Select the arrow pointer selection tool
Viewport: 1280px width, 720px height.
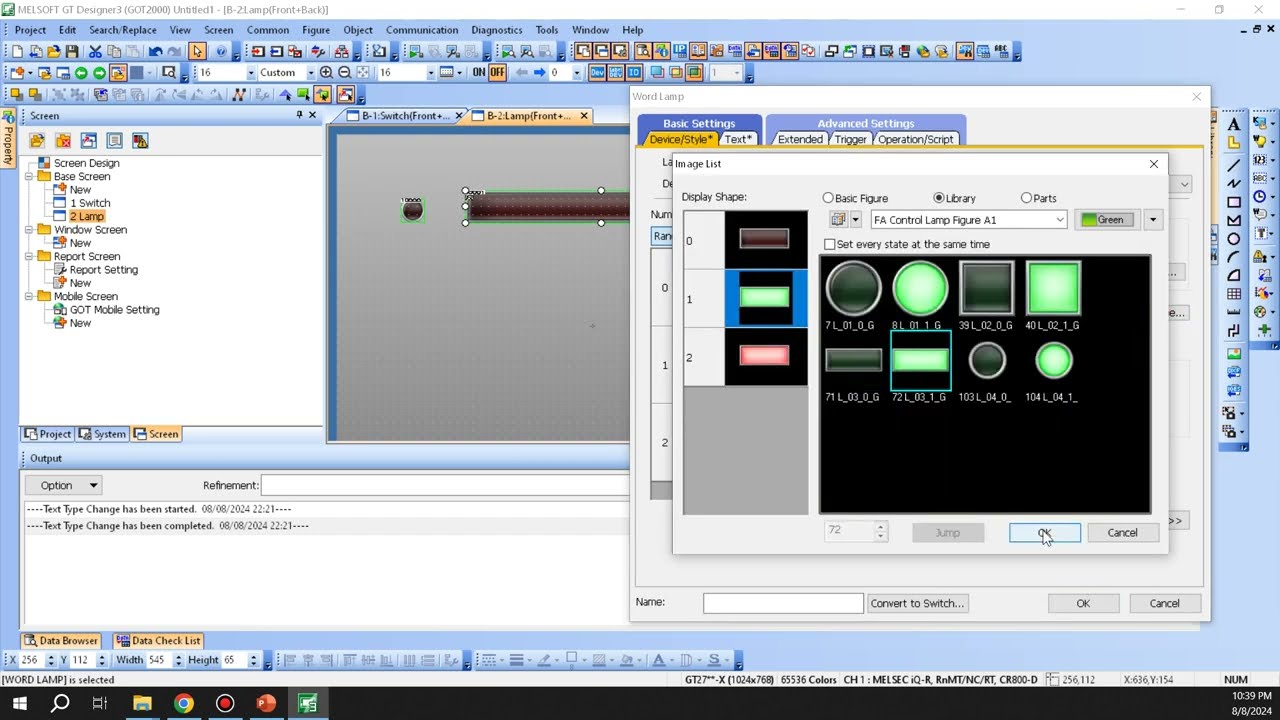point(197,51)
